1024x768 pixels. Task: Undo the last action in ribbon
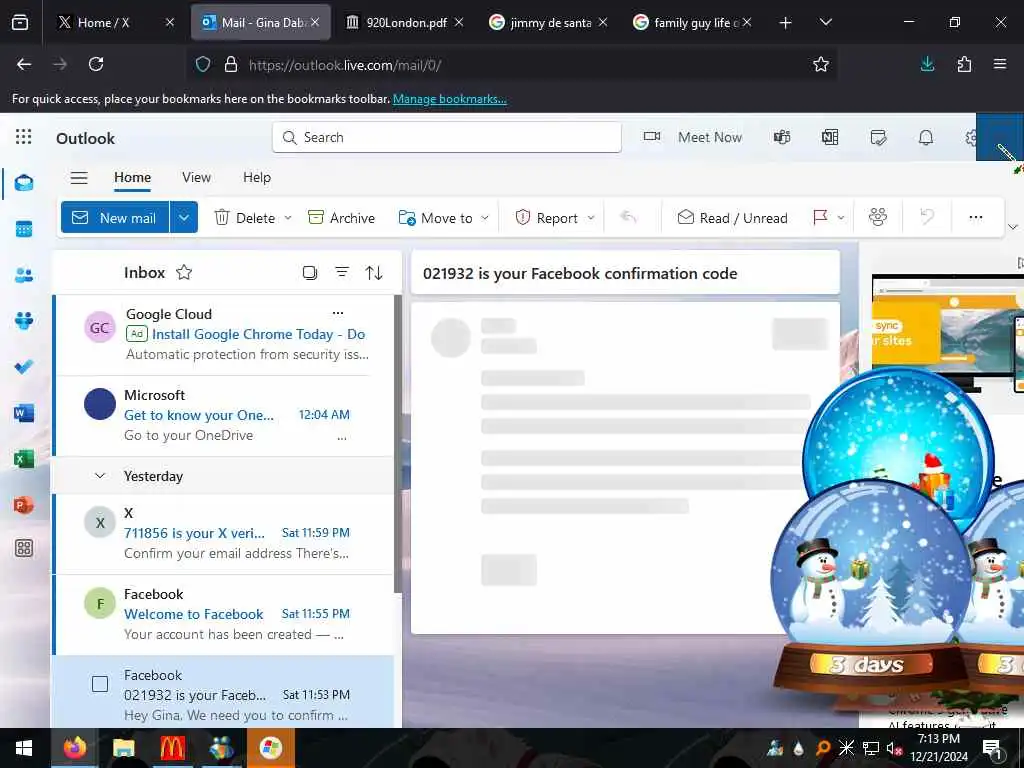click(x=927, y=217)
